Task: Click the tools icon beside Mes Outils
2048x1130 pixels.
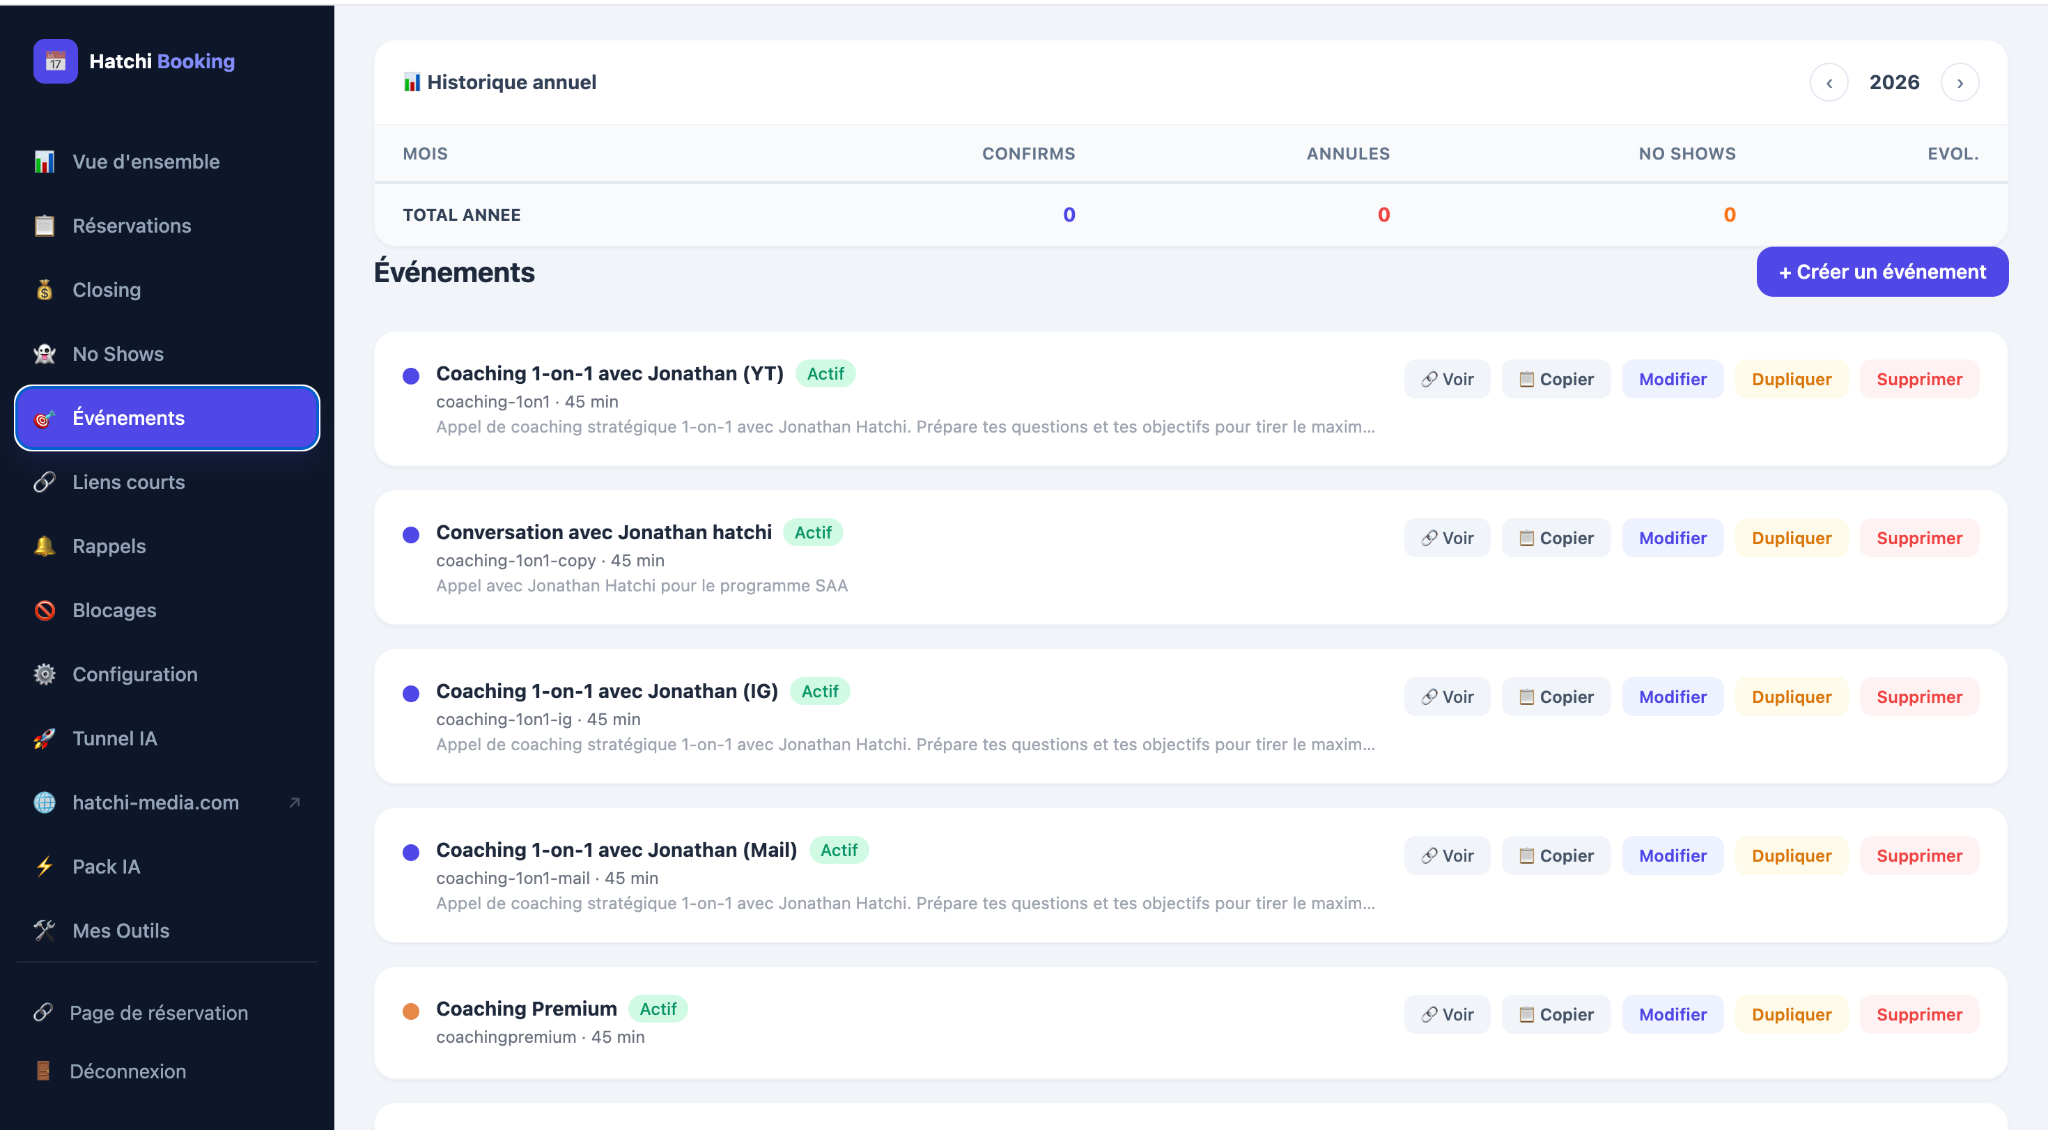Action: [x=44, y=930]
